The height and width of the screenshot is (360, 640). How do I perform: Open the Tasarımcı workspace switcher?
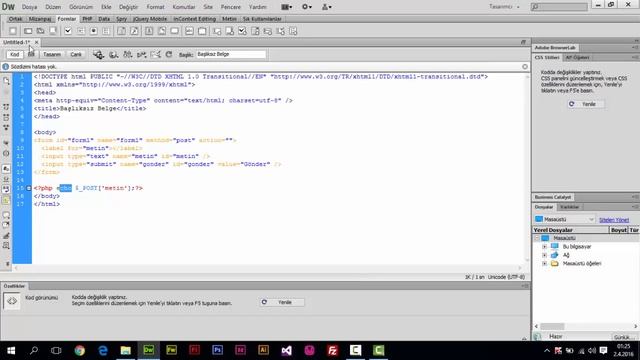pyautogui.click(x=504, y=7)
